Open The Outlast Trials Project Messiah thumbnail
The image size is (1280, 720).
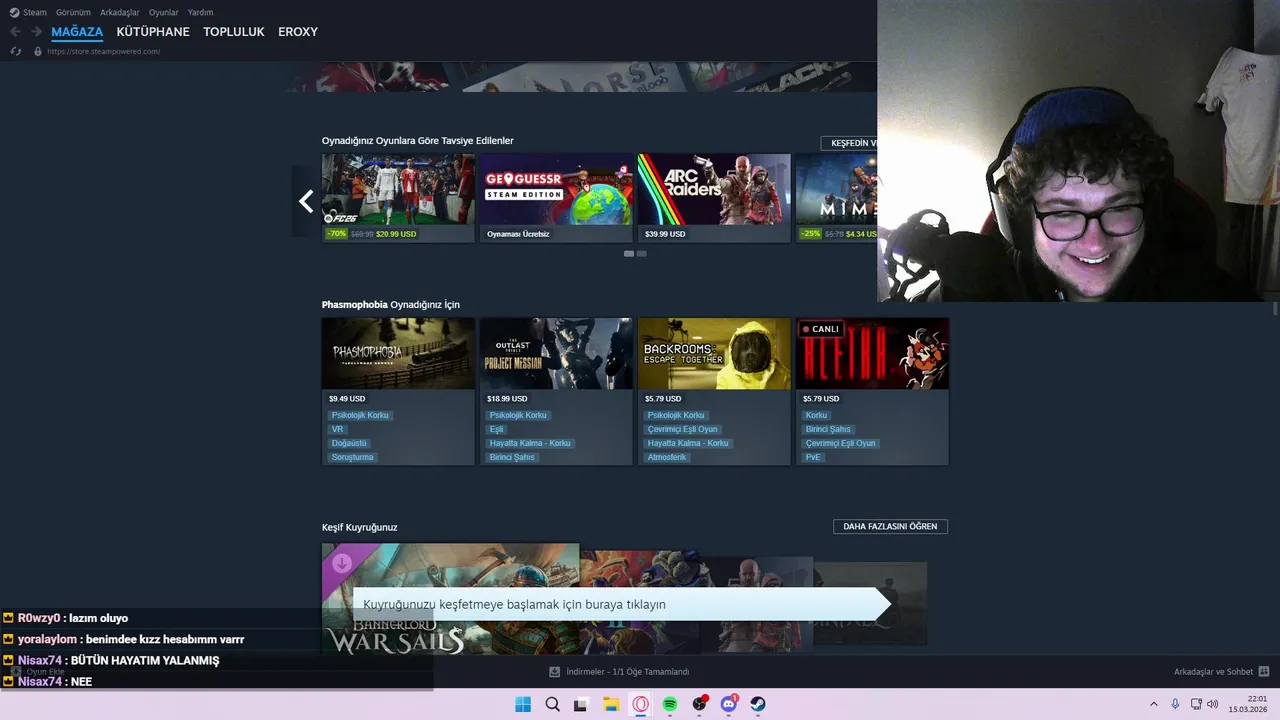[556, 353]
